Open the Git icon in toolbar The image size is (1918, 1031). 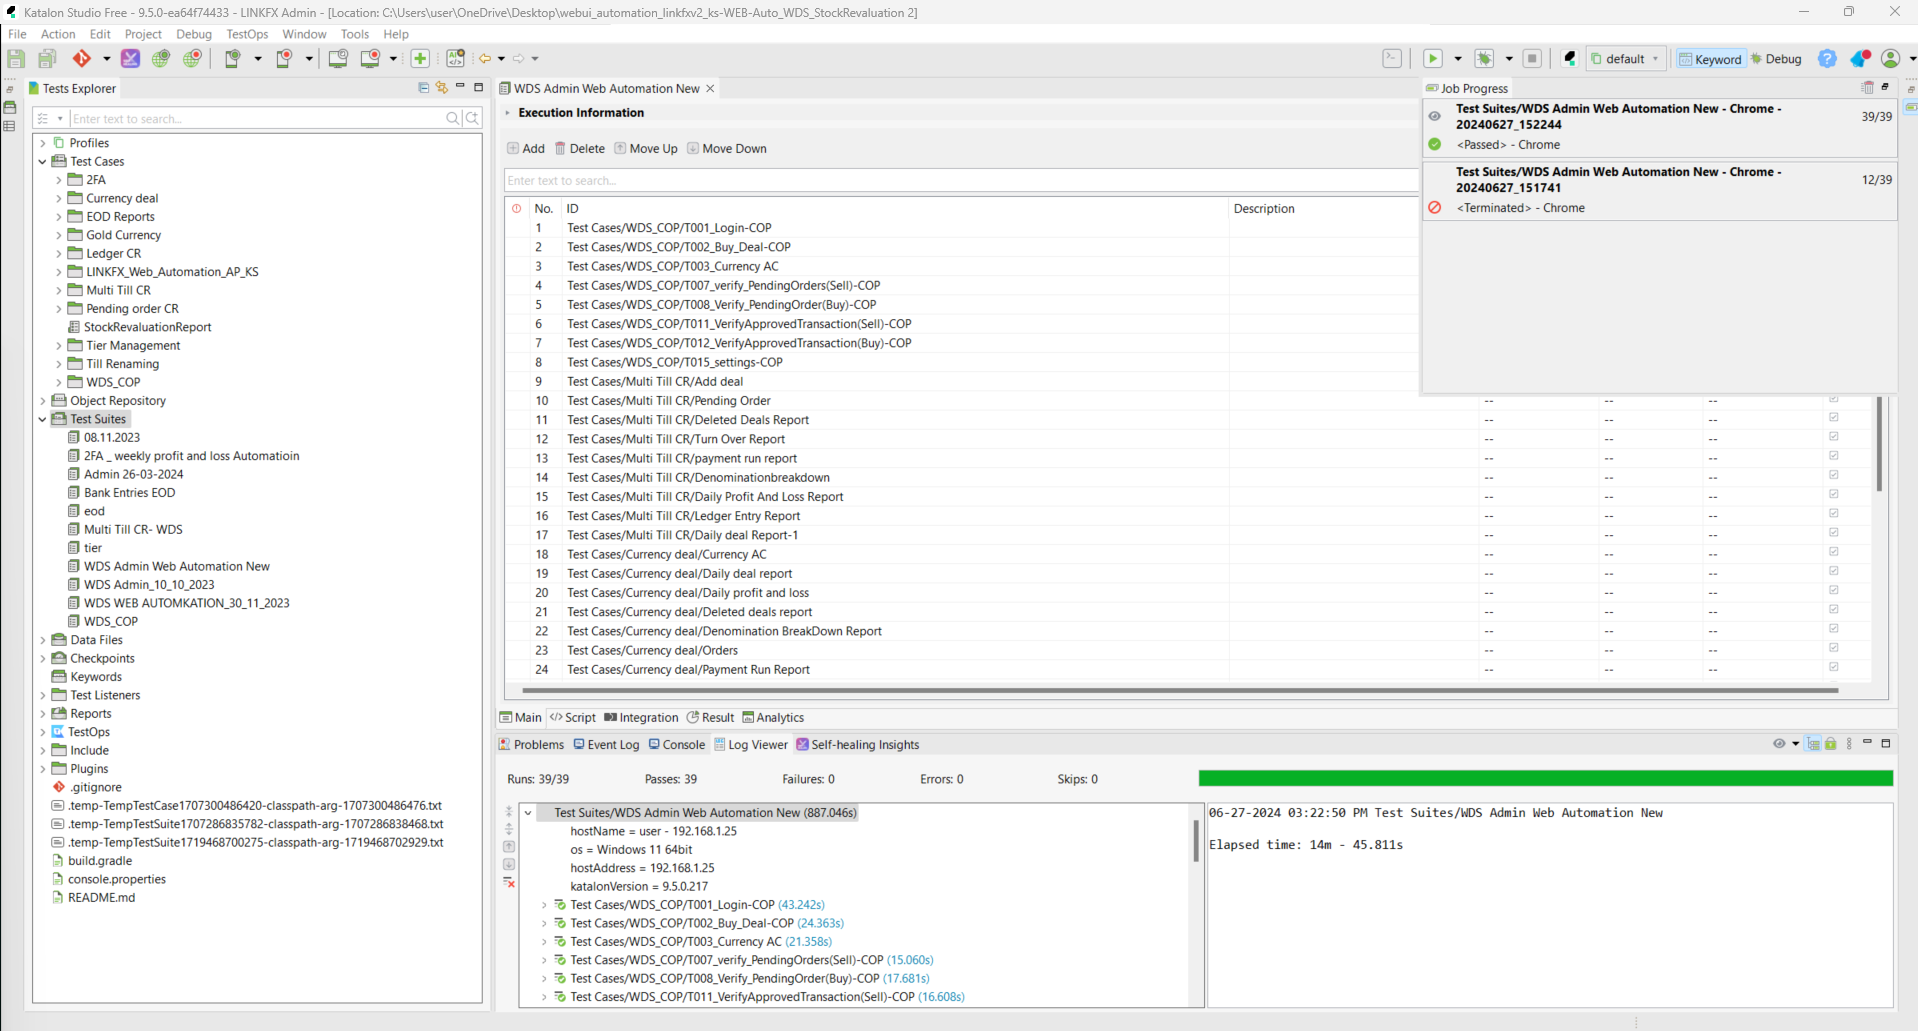click(x=82, y=59)
